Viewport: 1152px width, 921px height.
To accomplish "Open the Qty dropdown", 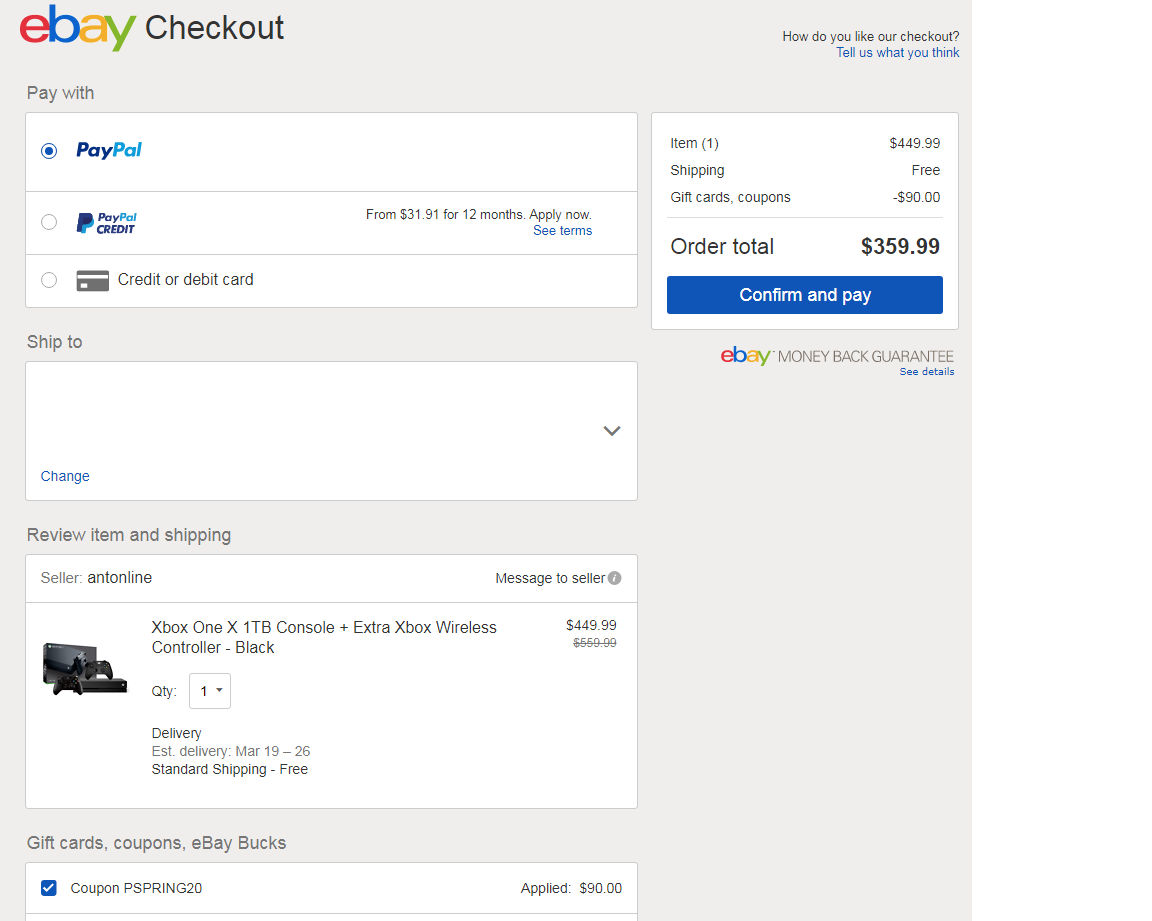I will (x=210, y=690).
